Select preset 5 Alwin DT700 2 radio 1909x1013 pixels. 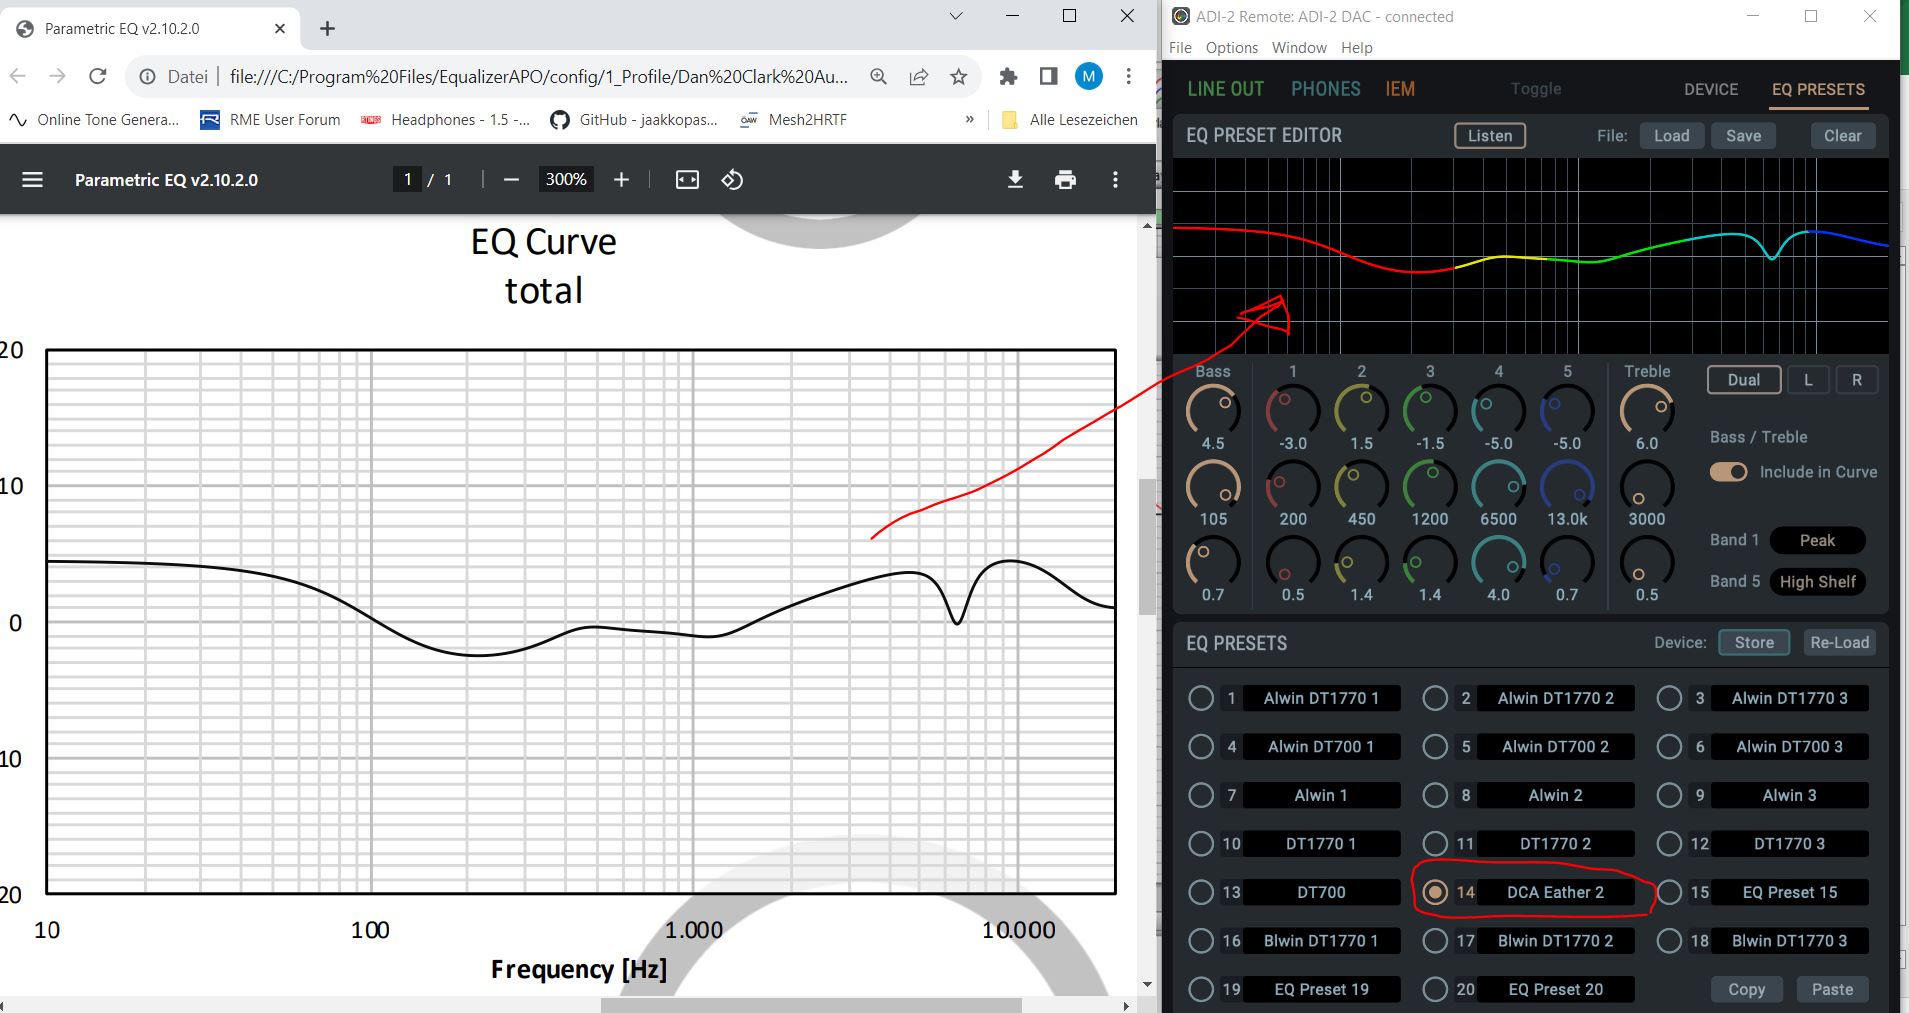pyautogui.click(x=1435, y=747)
